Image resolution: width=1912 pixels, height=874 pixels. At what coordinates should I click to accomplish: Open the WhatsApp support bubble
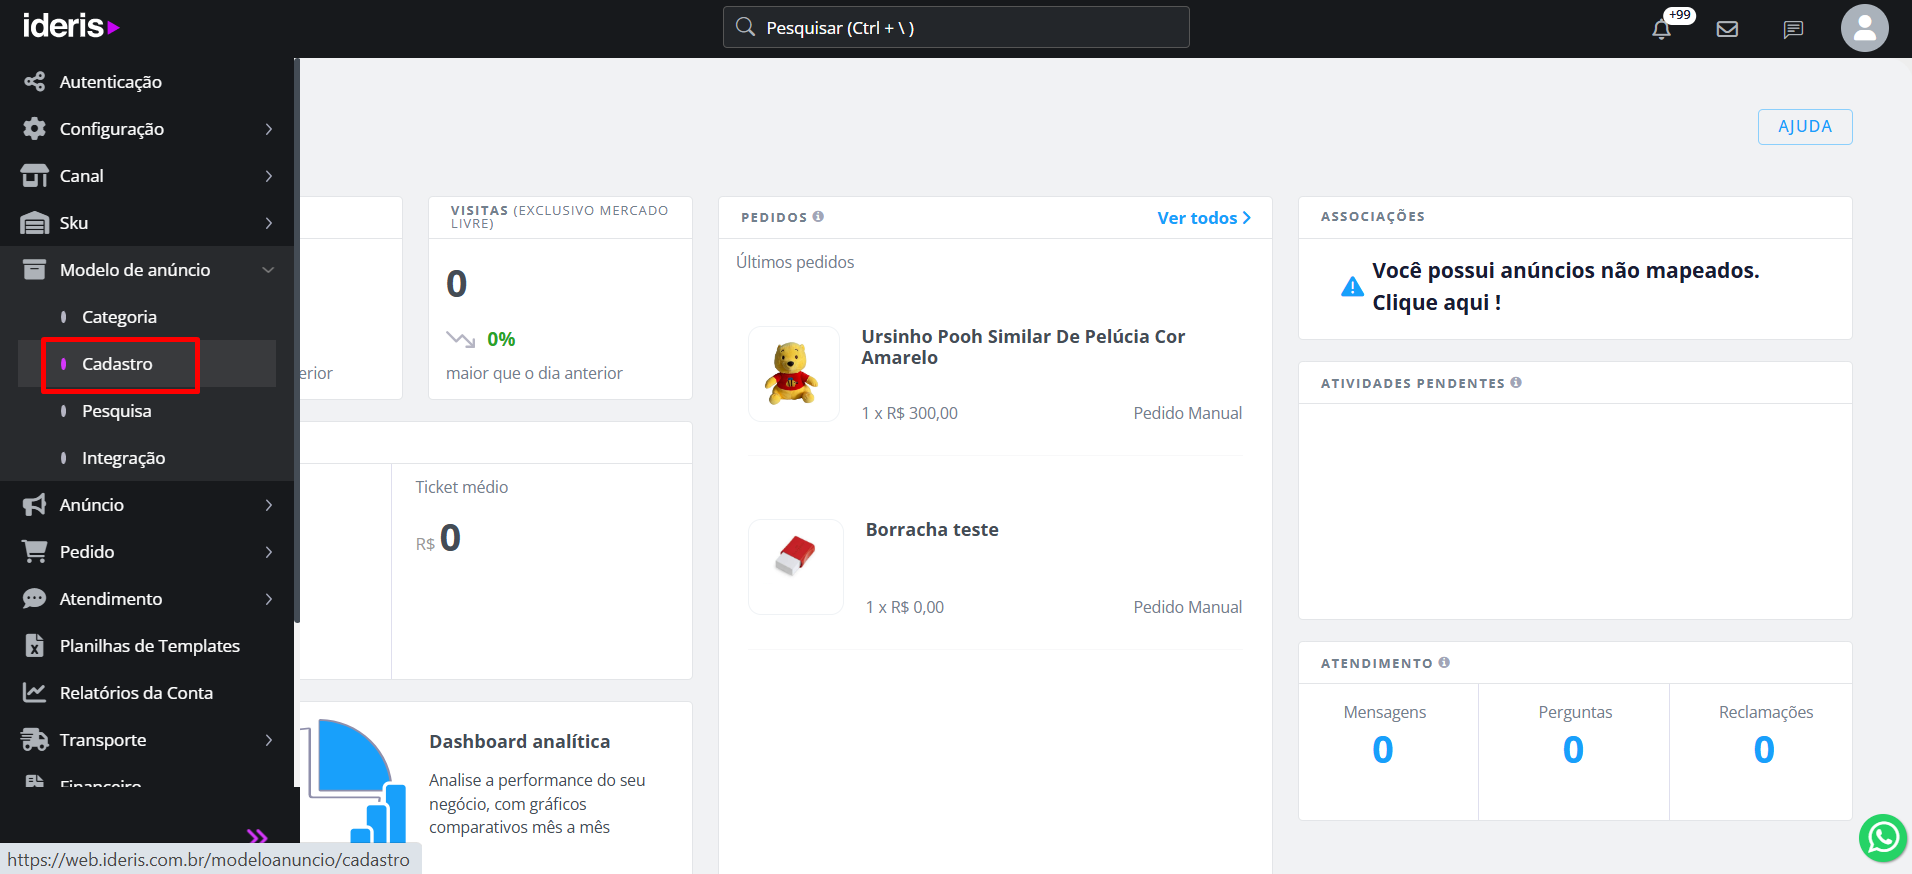pos(1883,837)
